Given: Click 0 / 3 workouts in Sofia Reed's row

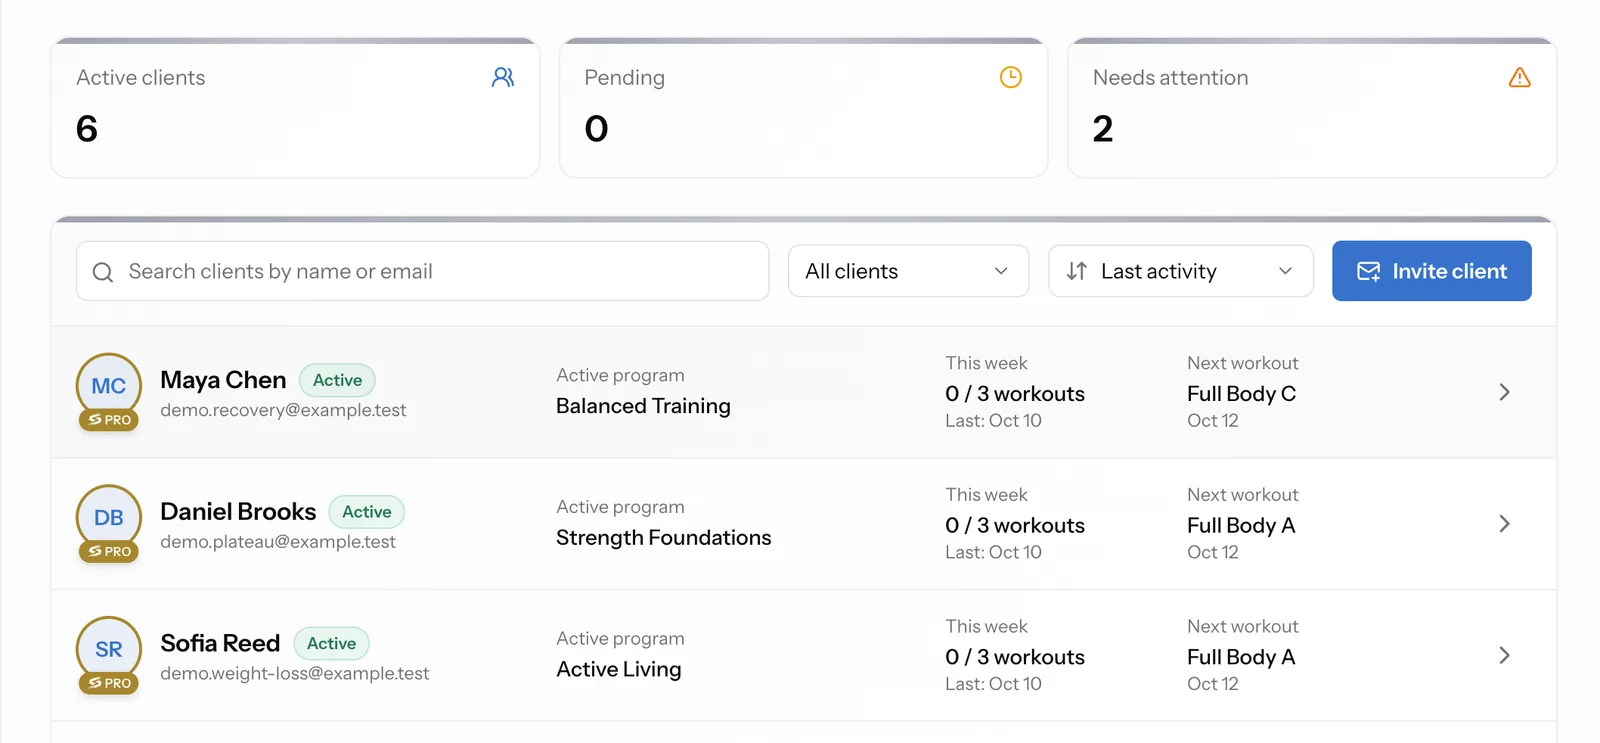Looking at the screenshot, I should pos(1015,657).
